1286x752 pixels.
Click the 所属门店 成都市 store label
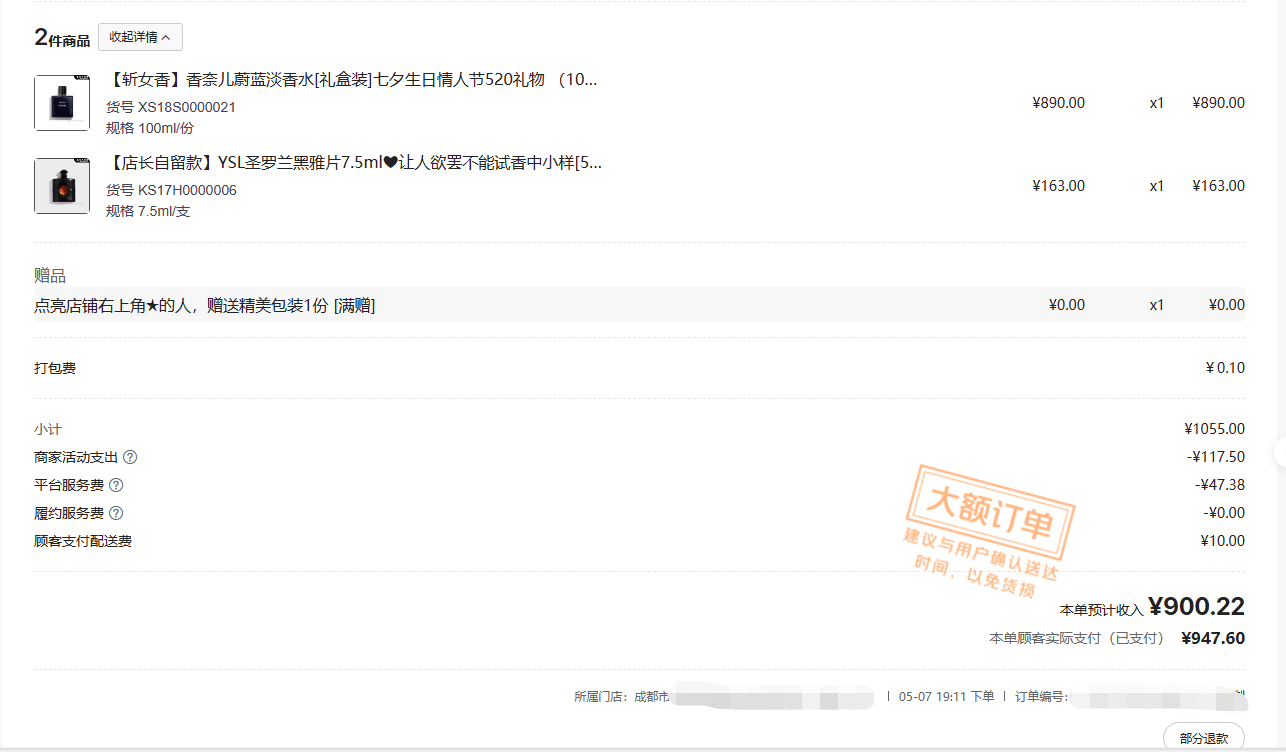621,696
